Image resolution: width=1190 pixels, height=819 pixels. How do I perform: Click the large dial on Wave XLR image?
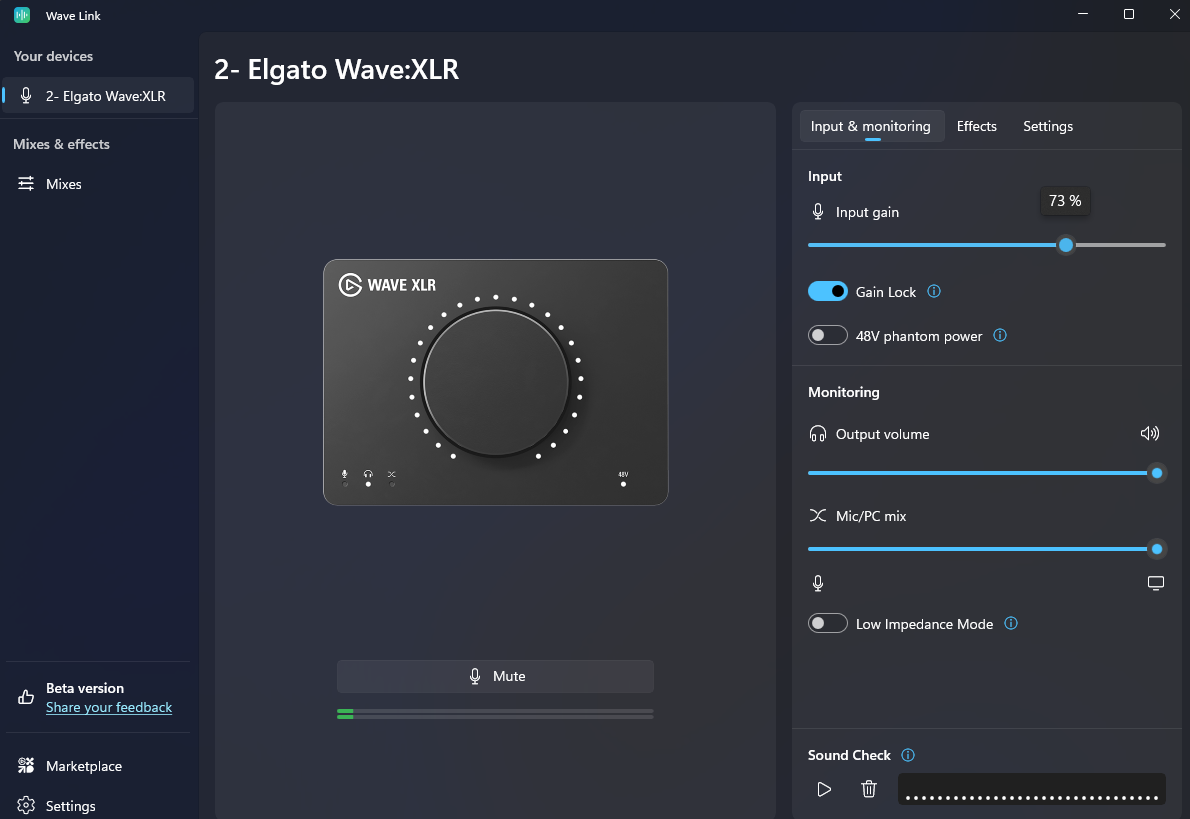pos(496,383)
